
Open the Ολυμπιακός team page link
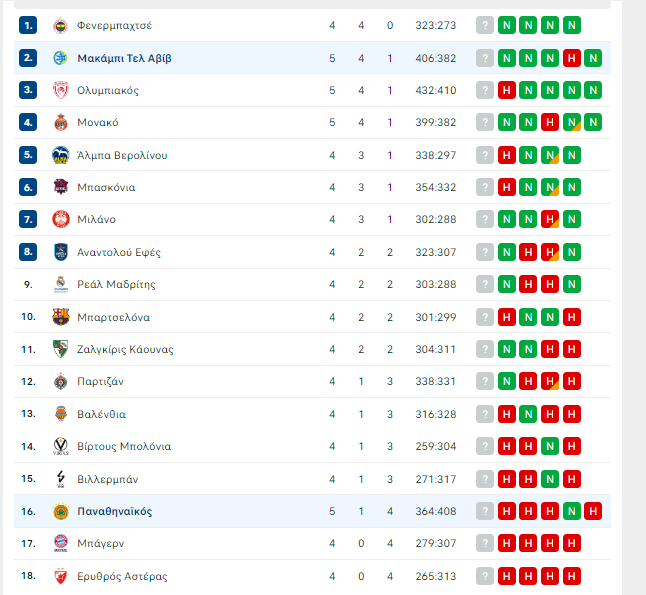coord(108,90)
